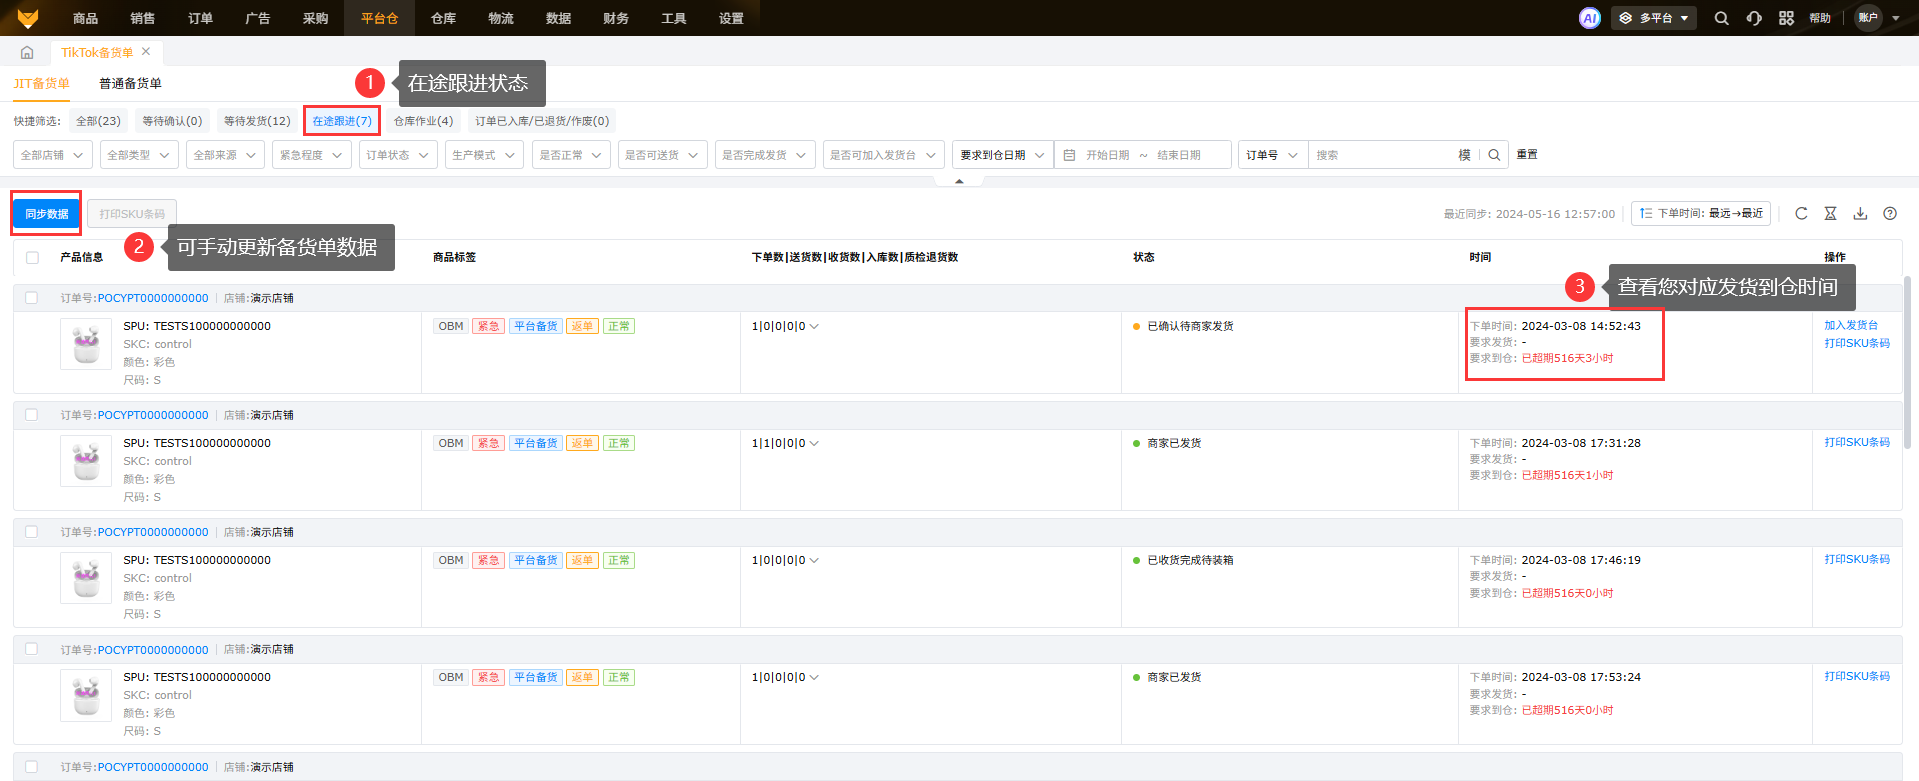Screen dimensions: 1919x781
Task: Open the apps grid icon
Action: coord(1786,18)
